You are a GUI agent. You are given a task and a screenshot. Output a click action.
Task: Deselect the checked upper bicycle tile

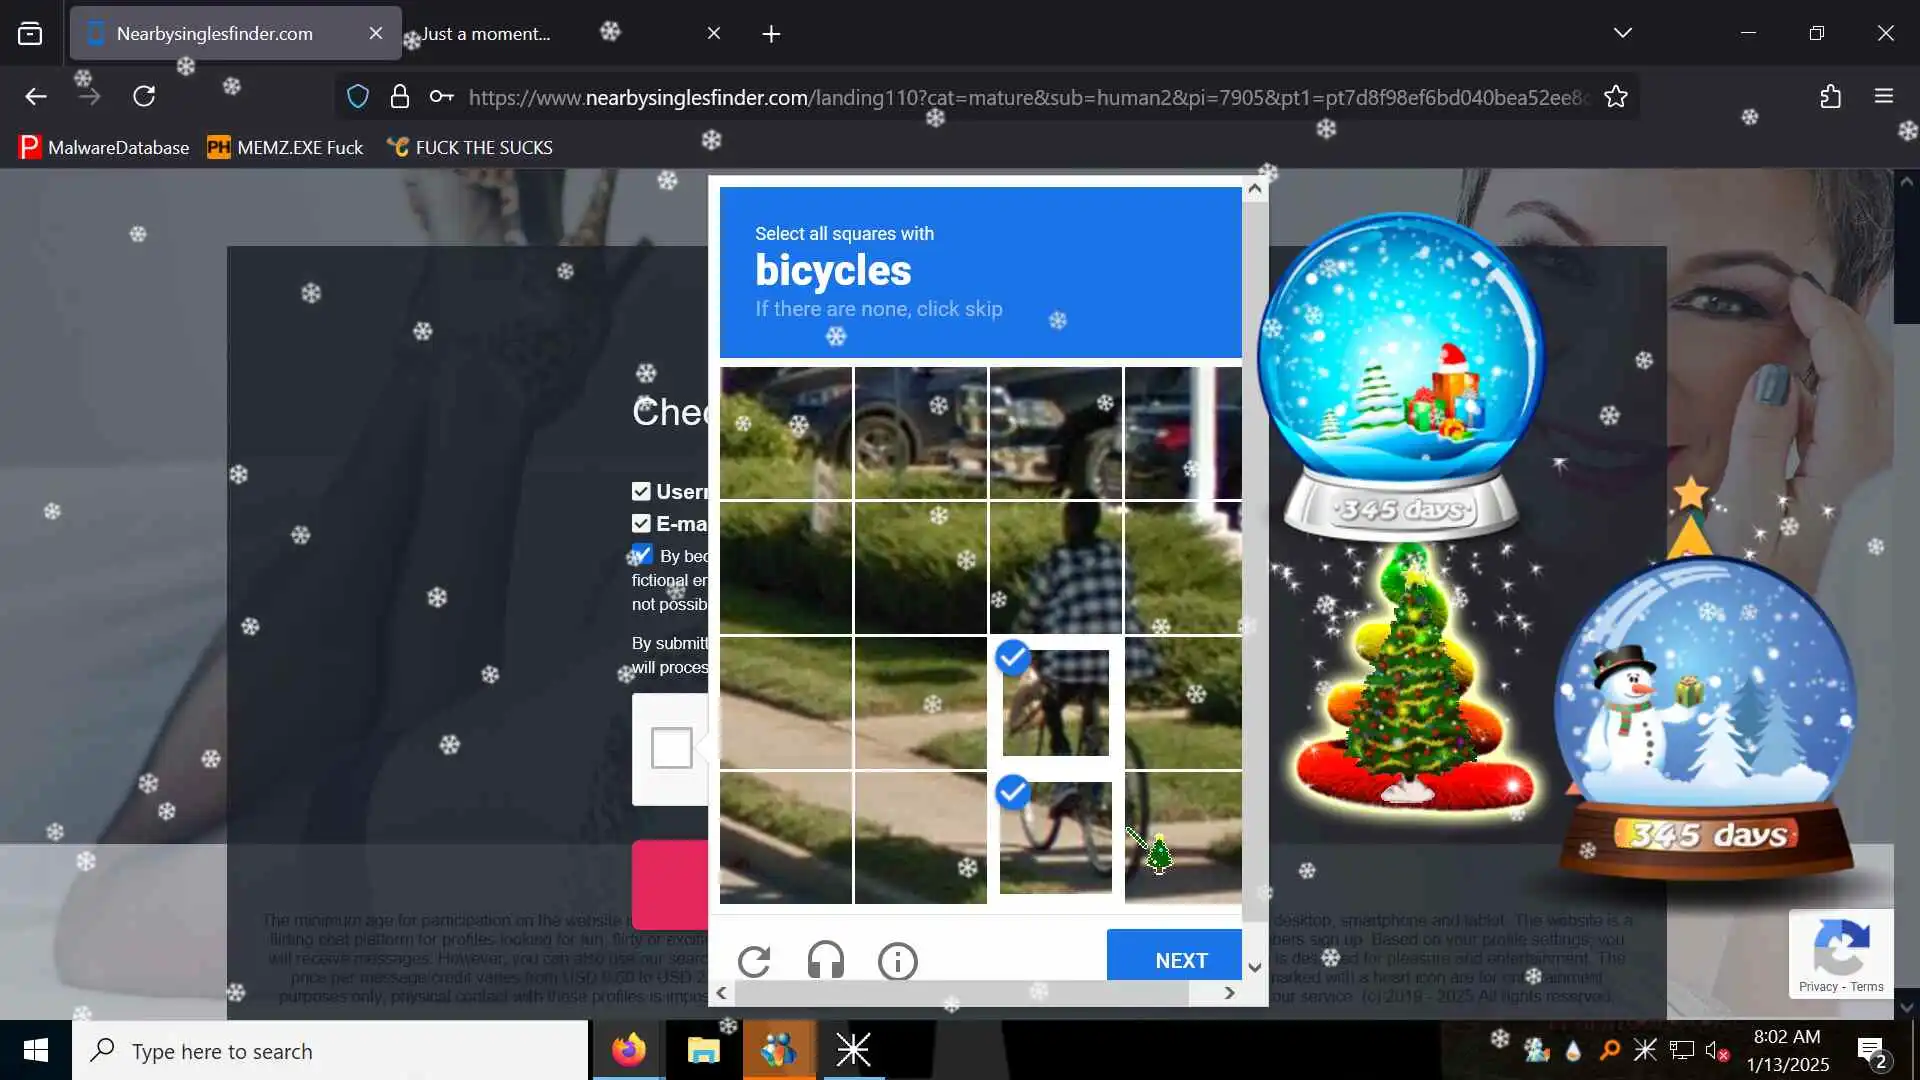(1055, 702)
